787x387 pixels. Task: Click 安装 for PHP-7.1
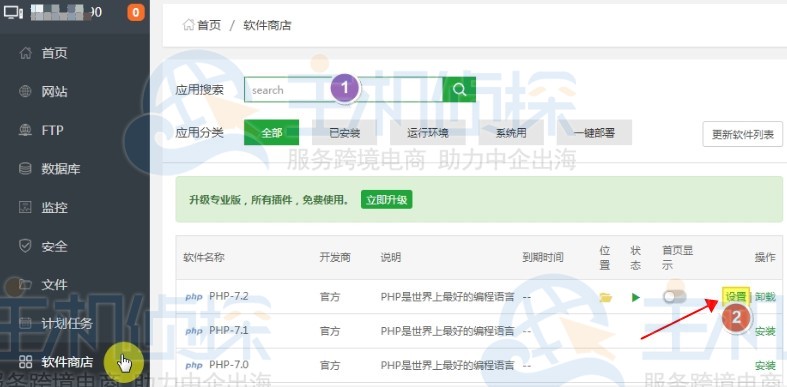click(765, 331)
